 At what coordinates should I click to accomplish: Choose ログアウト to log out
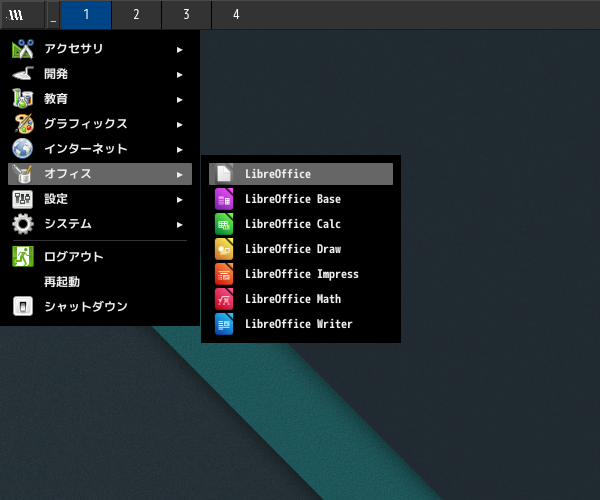(x=100, y=256)
